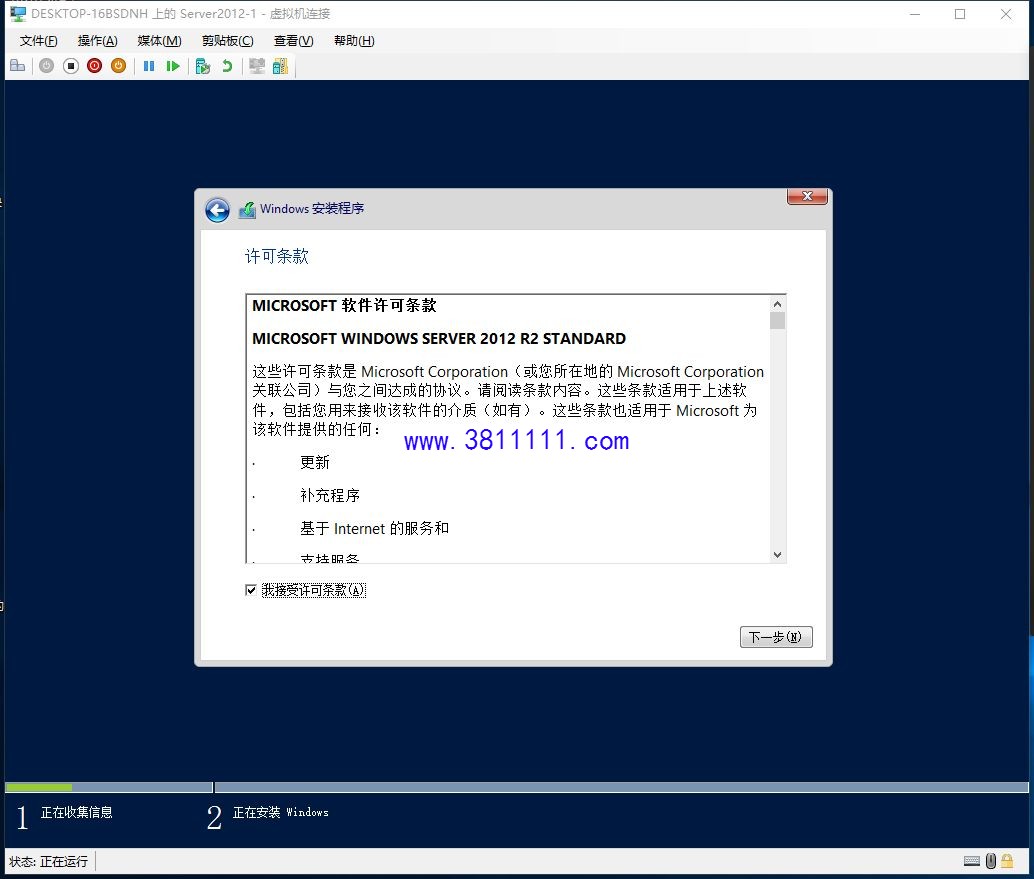Click the VM connection title bar icon
Image resolution: width=1034 pixels, height=879 pixels.
18,13
